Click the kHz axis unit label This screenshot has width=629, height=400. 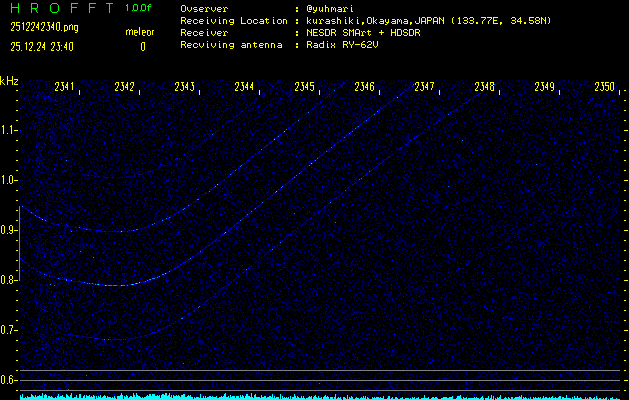click(9, 80)
